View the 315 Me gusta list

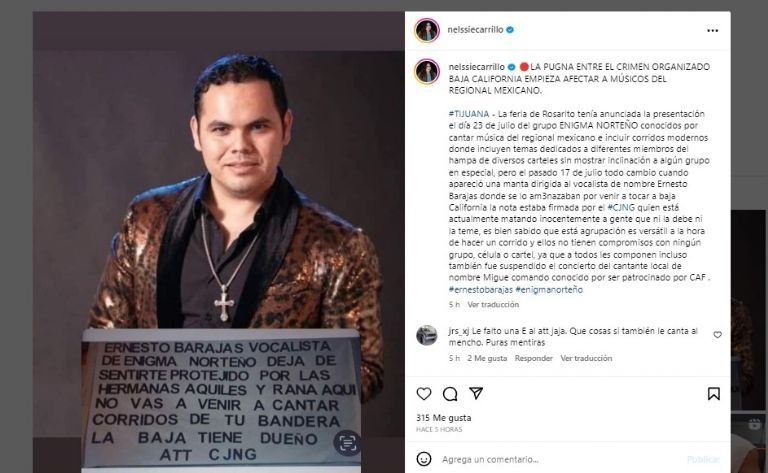click(444, 418)
